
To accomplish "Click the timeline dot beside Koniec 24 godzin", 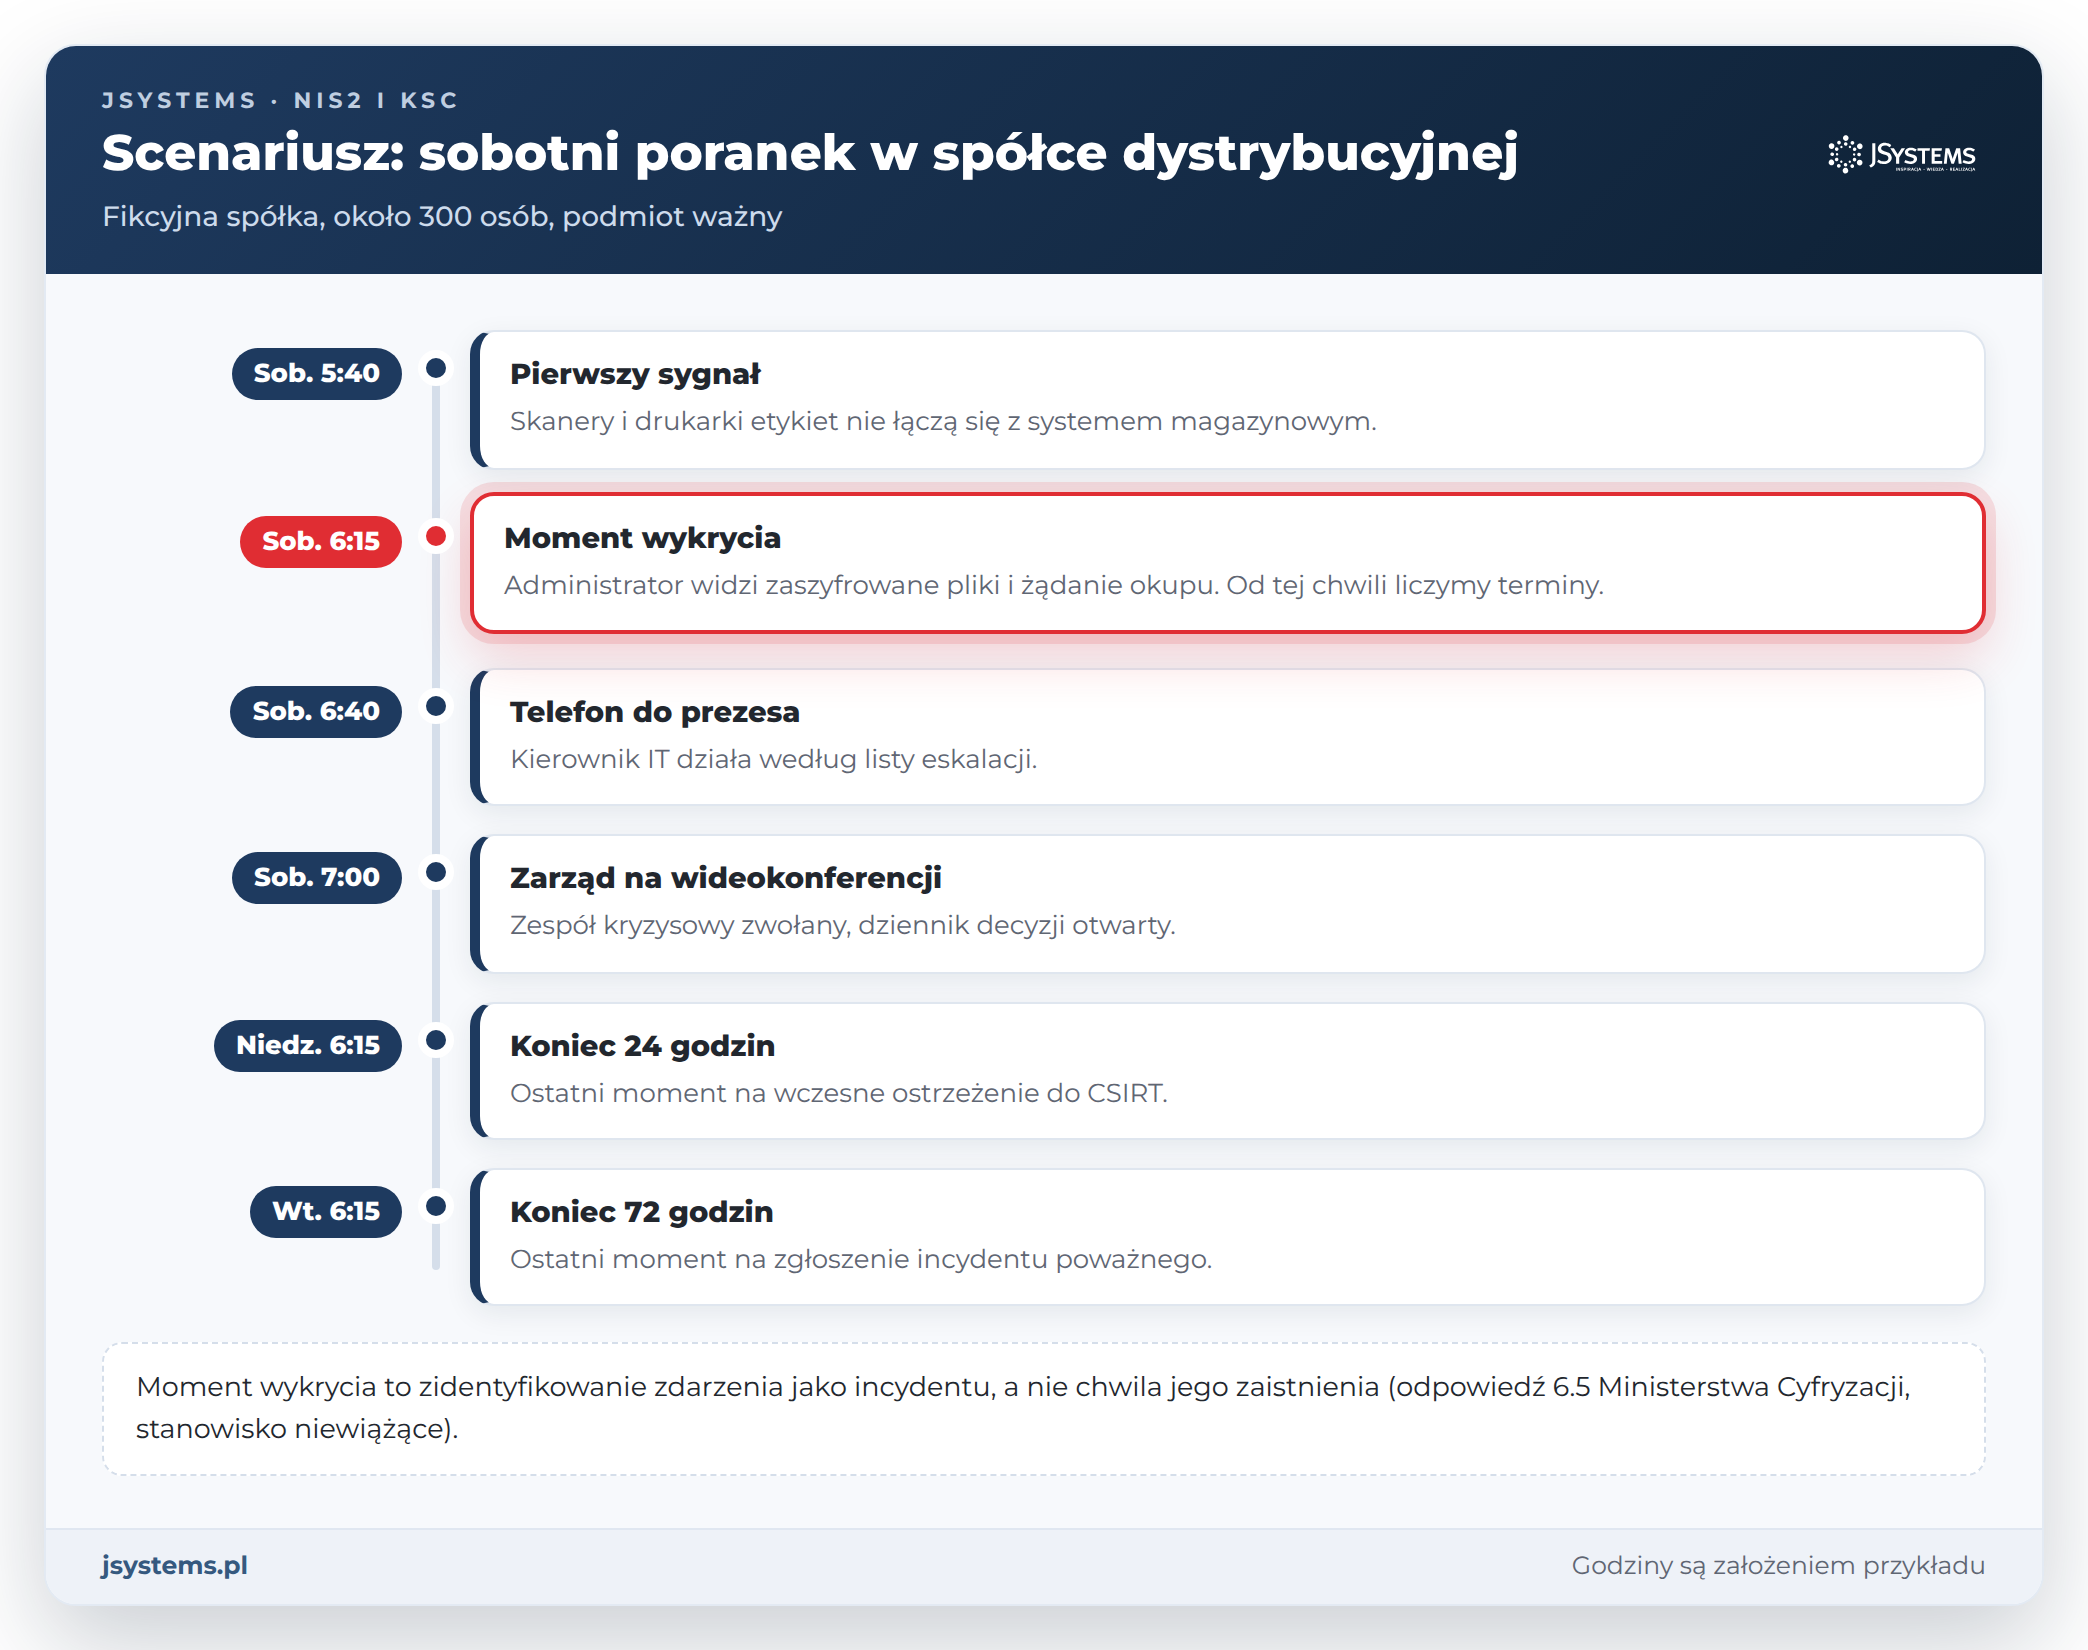I will tap(436, 1040).
